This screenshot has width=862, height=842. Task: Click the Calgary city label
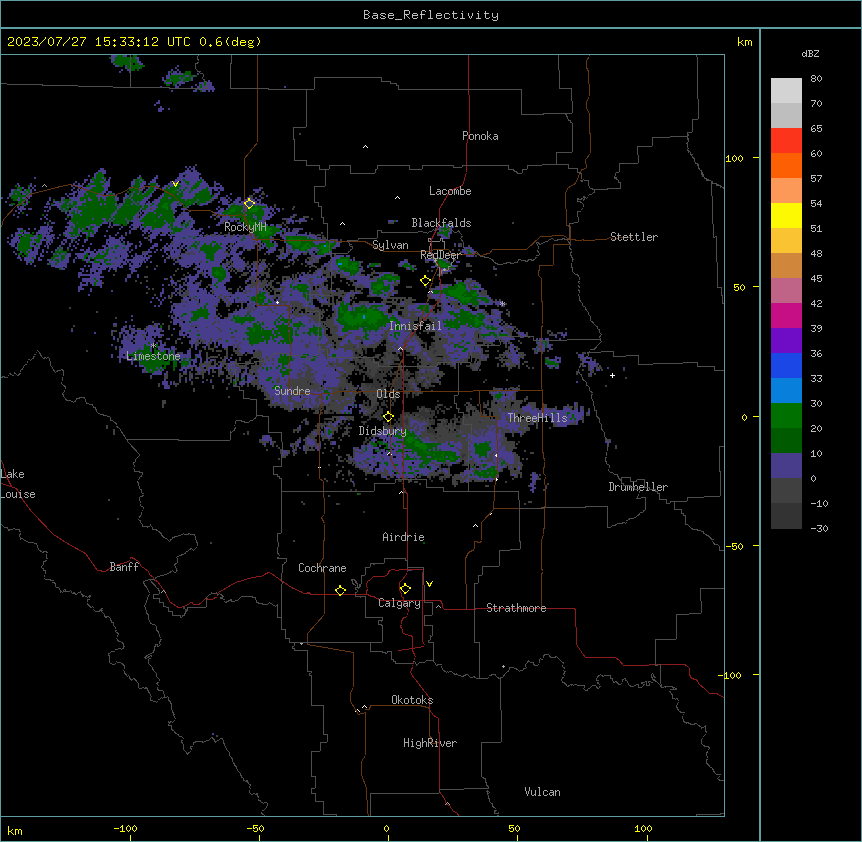(399, 603)
